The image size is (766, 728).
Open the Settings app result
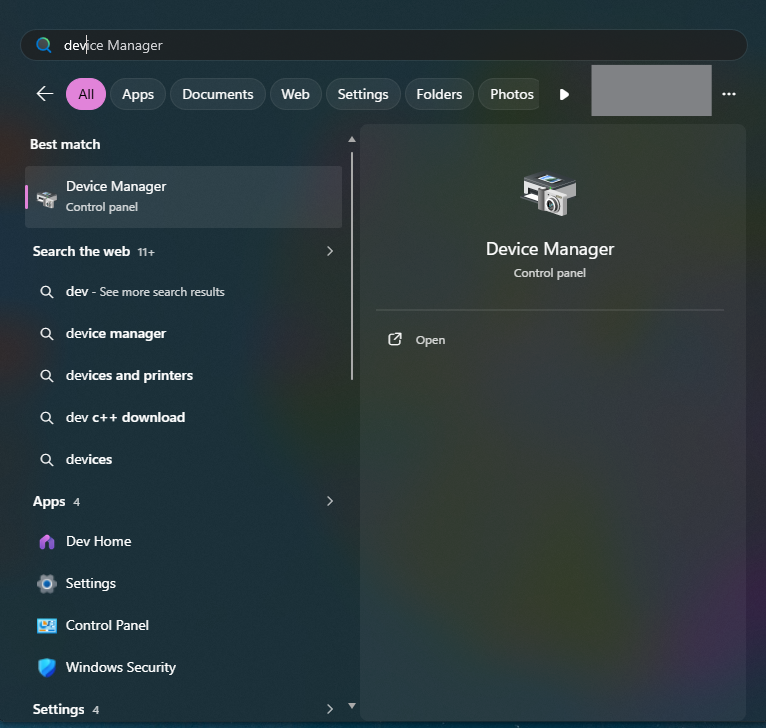point(183,584)
